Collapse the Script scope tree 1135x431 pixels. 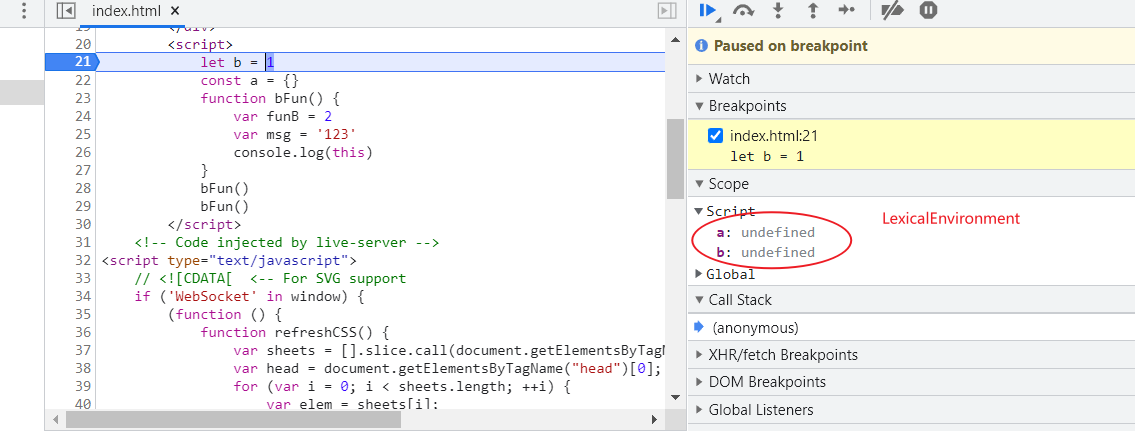click(x=699, y=212)
